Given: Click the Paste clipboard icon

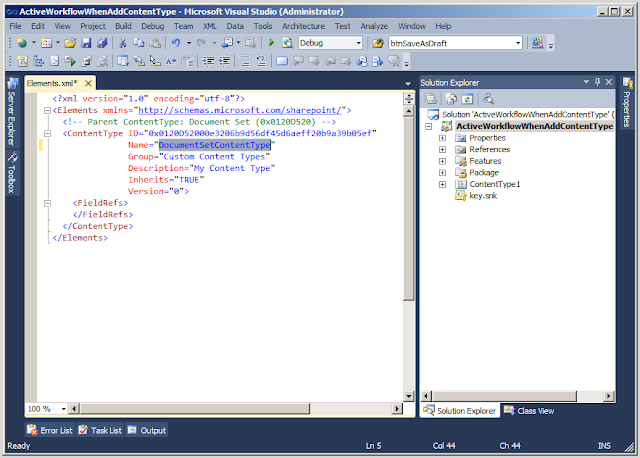Looking at the screenshot, I should [x=155, y=43].
